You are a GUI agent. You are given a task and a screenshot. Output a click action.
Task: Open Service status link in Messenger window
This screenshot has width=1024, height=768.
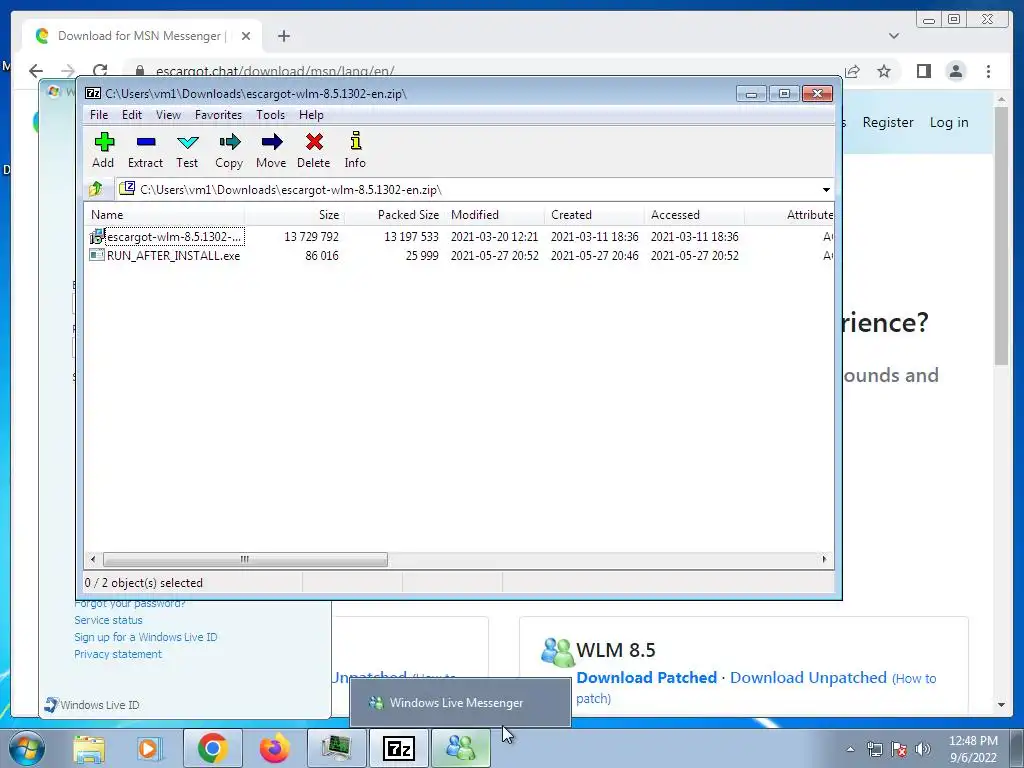coord(108,620)
